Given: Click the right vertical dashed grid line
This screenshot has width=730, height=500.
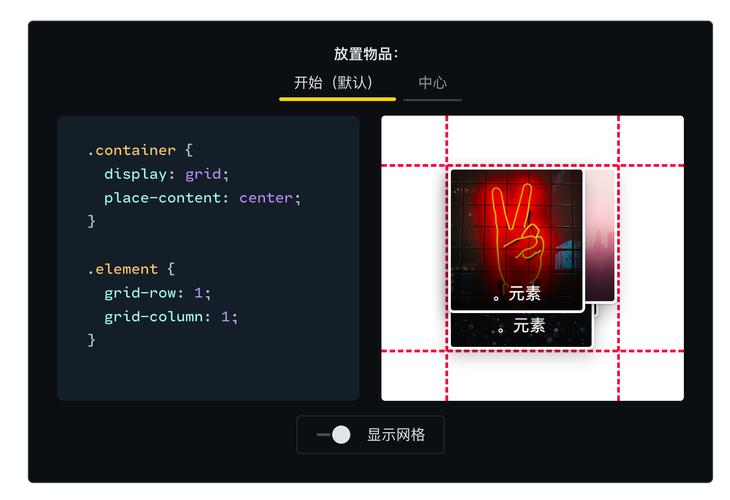Looking at the screenshot, I should coord(618,258).
